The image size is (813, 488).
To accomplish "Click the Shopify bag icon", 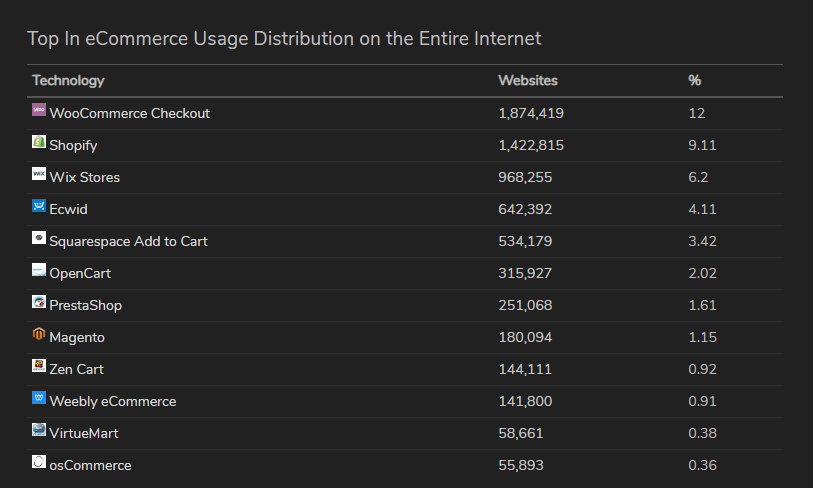I will click(39, 142).
